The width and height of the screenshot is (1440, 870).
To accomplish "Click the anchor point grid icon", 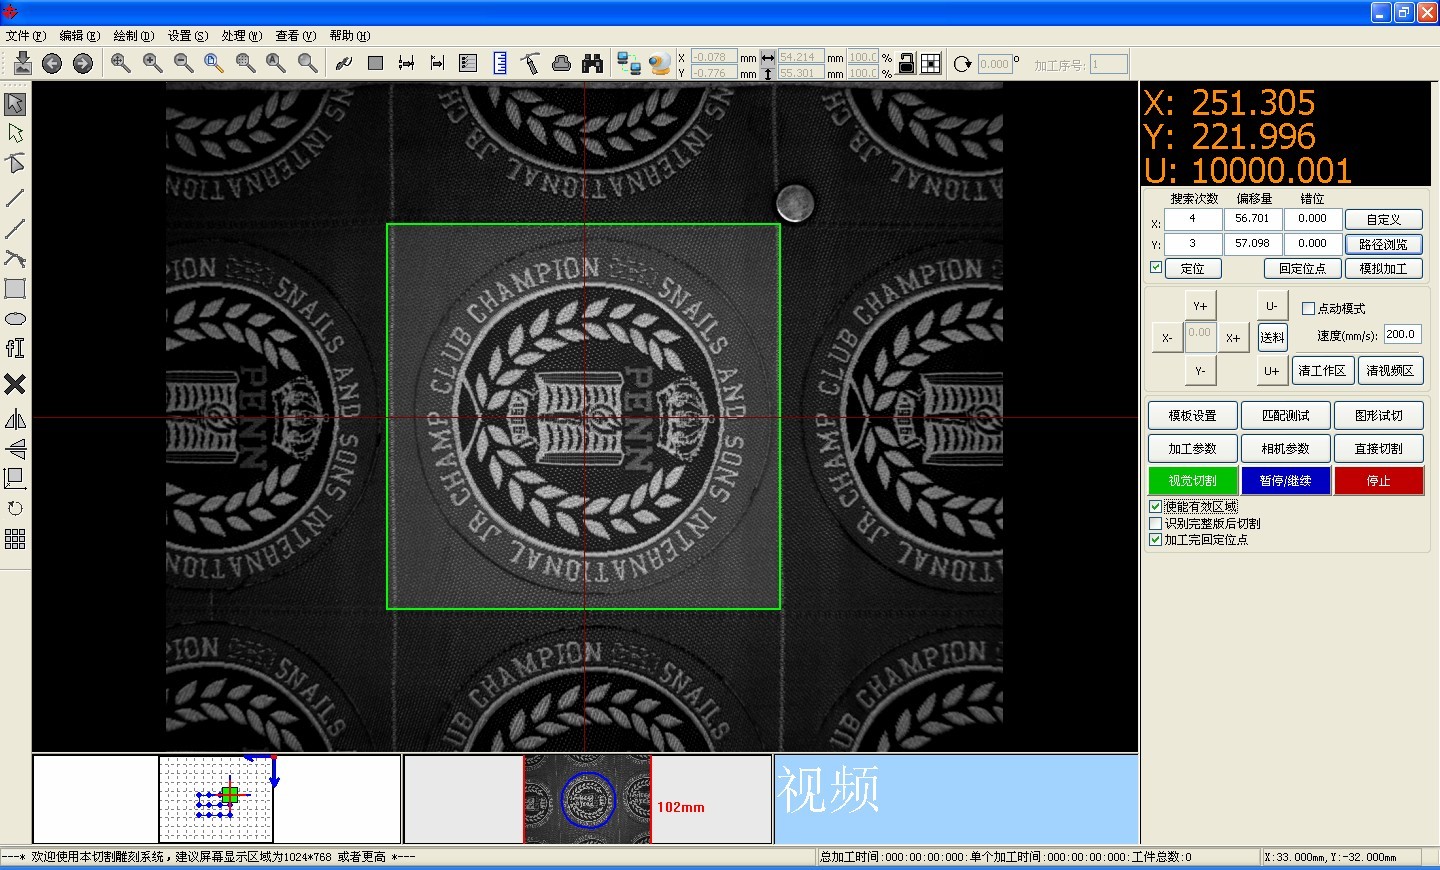I will [x=931, y=64].
